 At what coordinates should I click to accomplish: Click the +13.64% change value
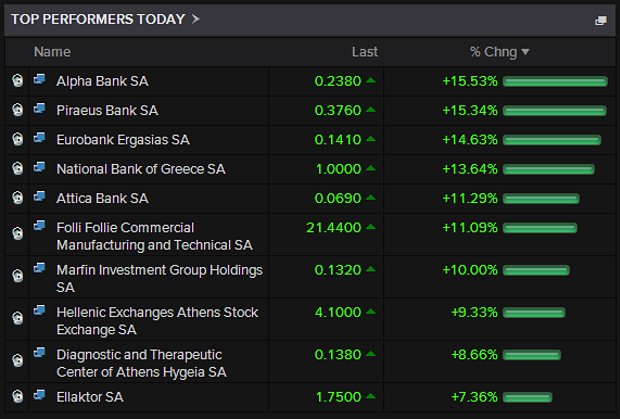[470, 169]
